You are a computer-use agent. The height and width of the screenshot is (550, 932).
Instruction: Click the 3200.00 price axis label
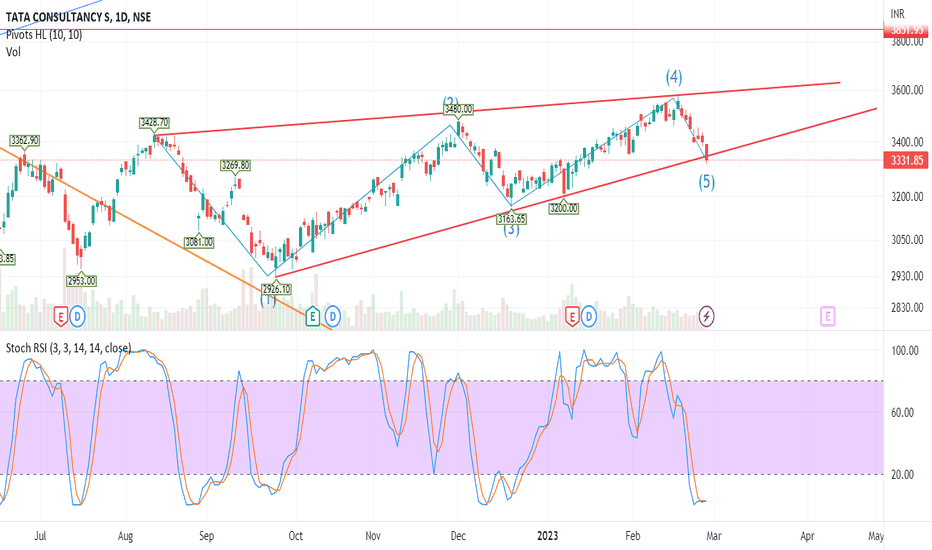[x=908, y=196]
